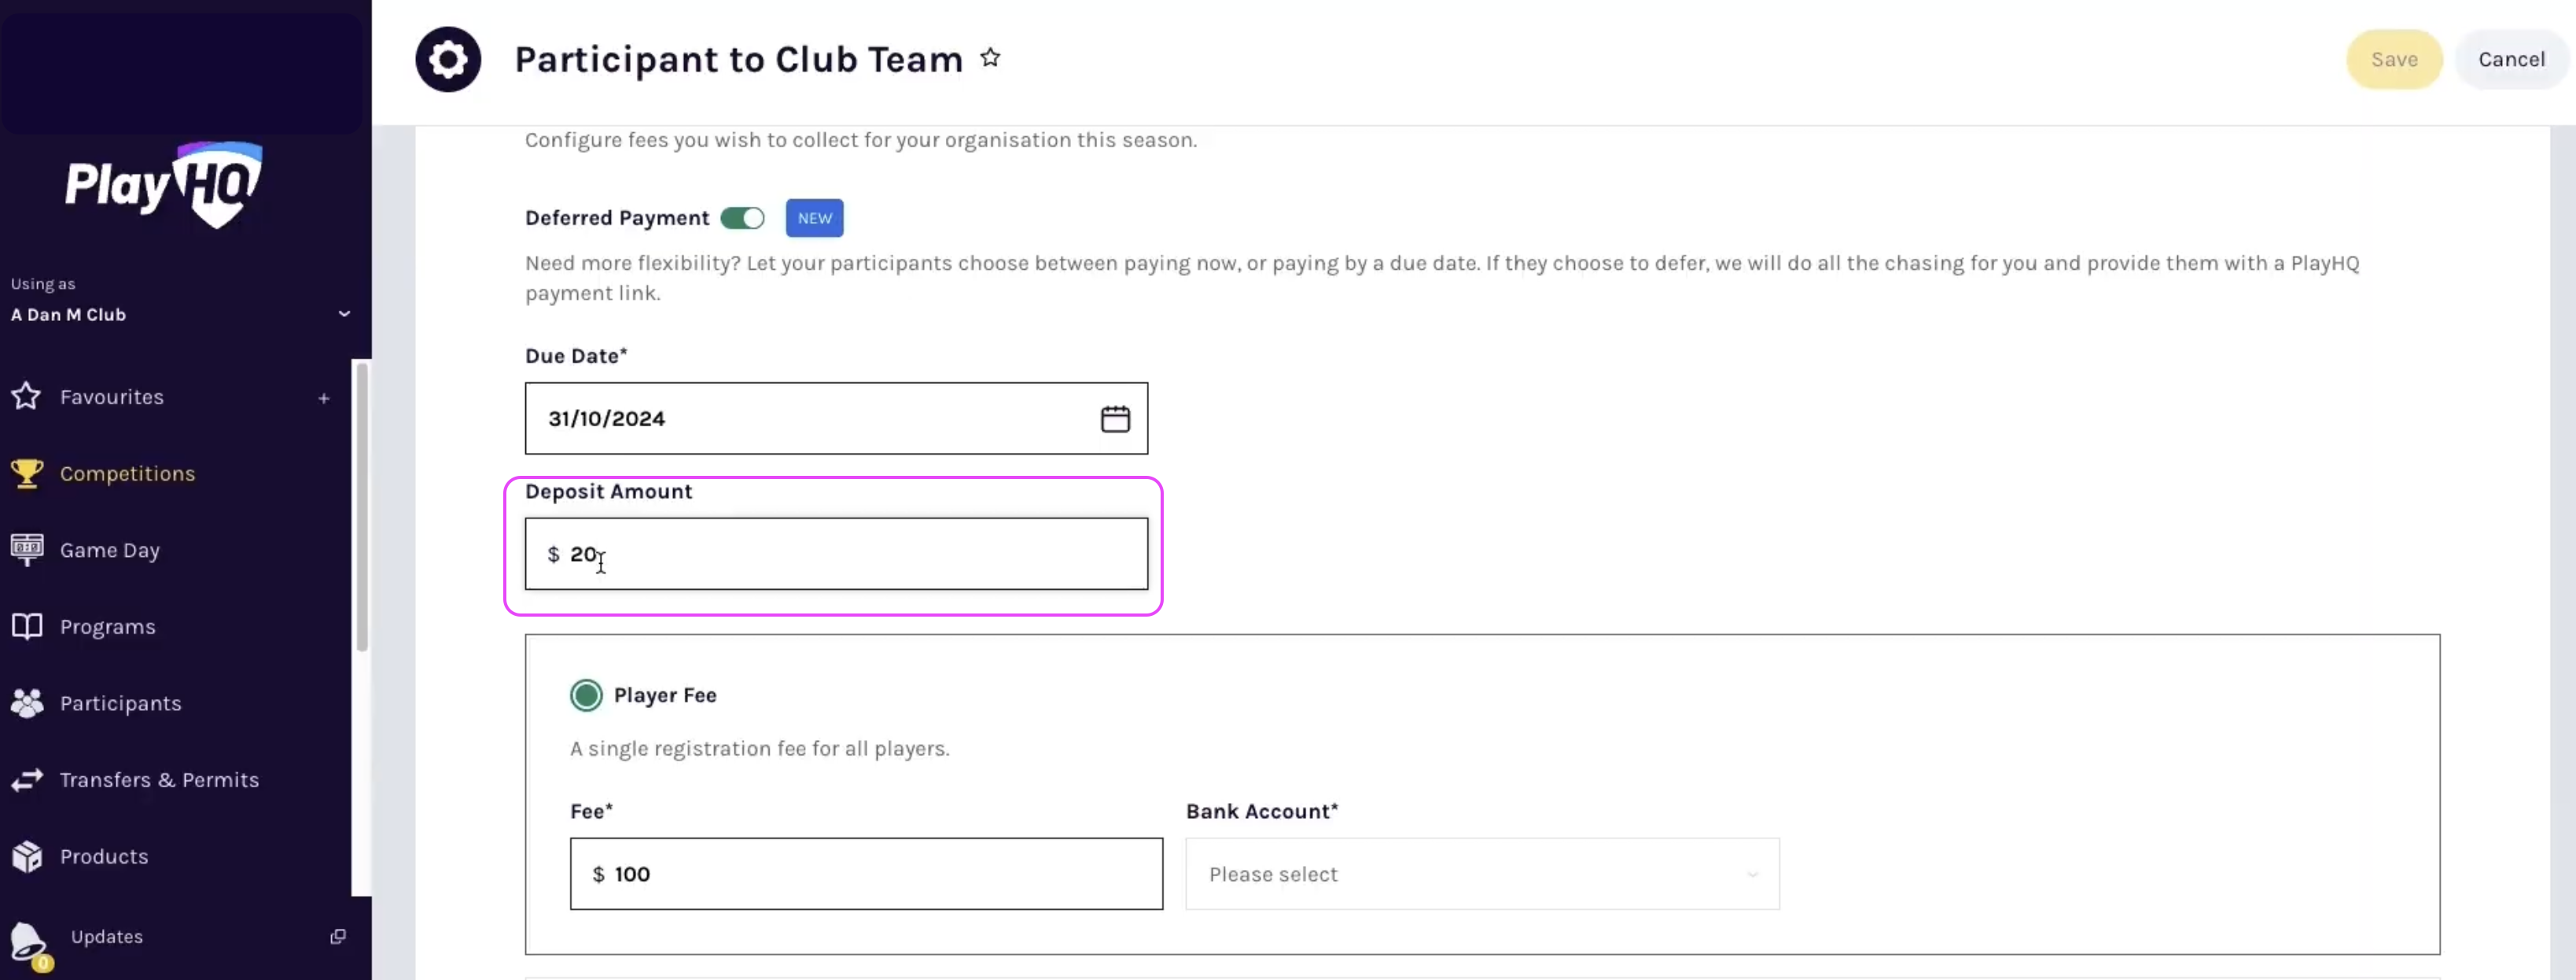Open Favourites from the sidebar
The width and height of the screenshot is (2576, 980).
tap(110, 396)
